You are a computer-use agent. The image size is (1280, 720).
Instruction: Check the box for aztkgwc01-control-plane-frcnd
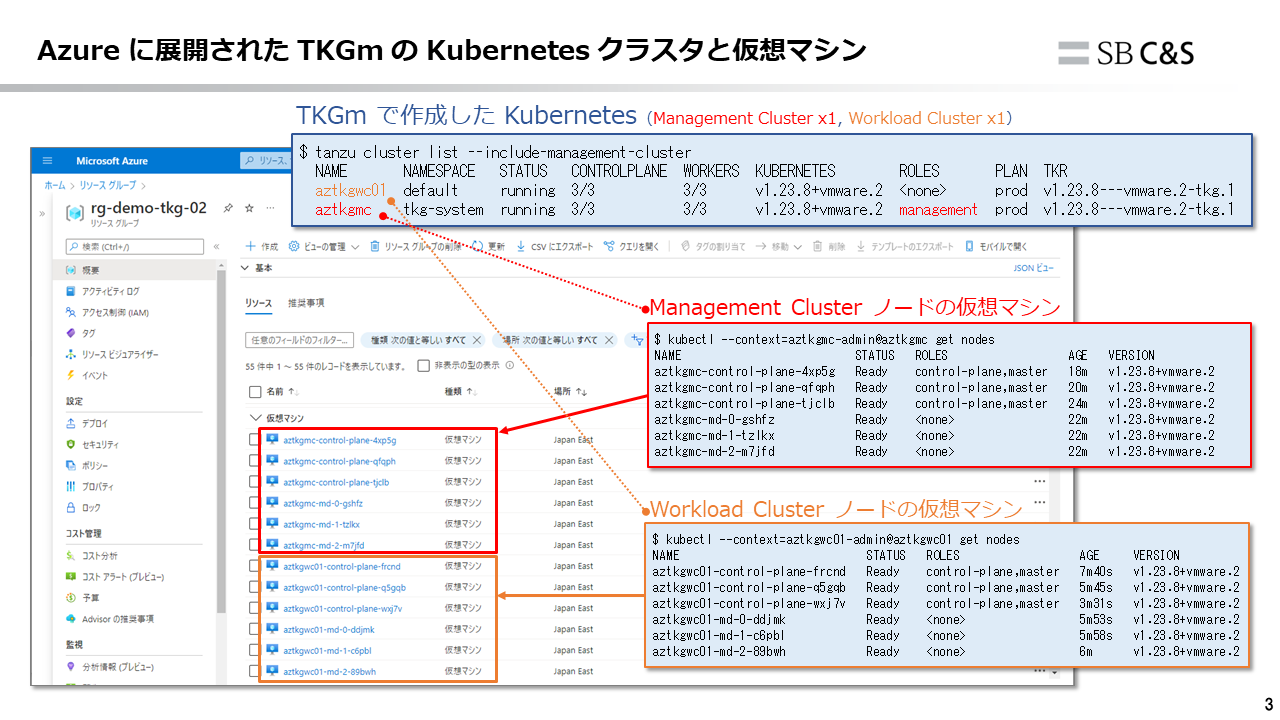(x=255, y=566)
